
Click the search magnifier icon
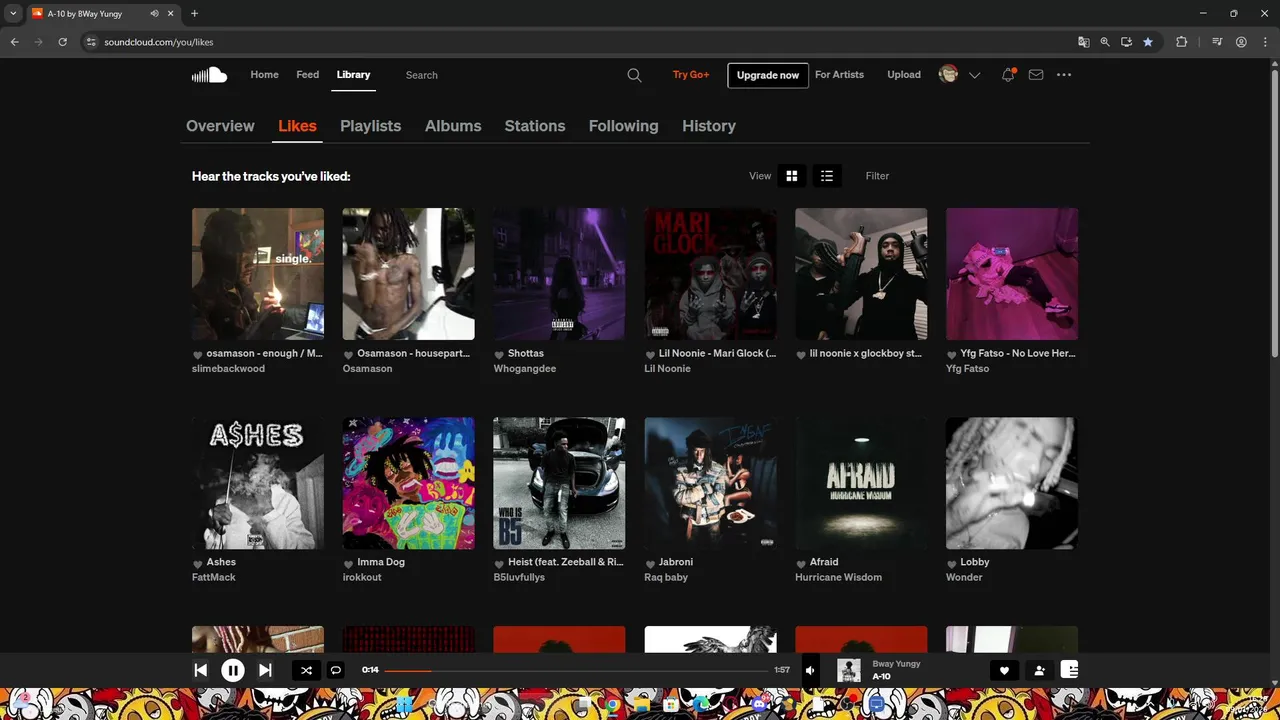coord(634,75)
